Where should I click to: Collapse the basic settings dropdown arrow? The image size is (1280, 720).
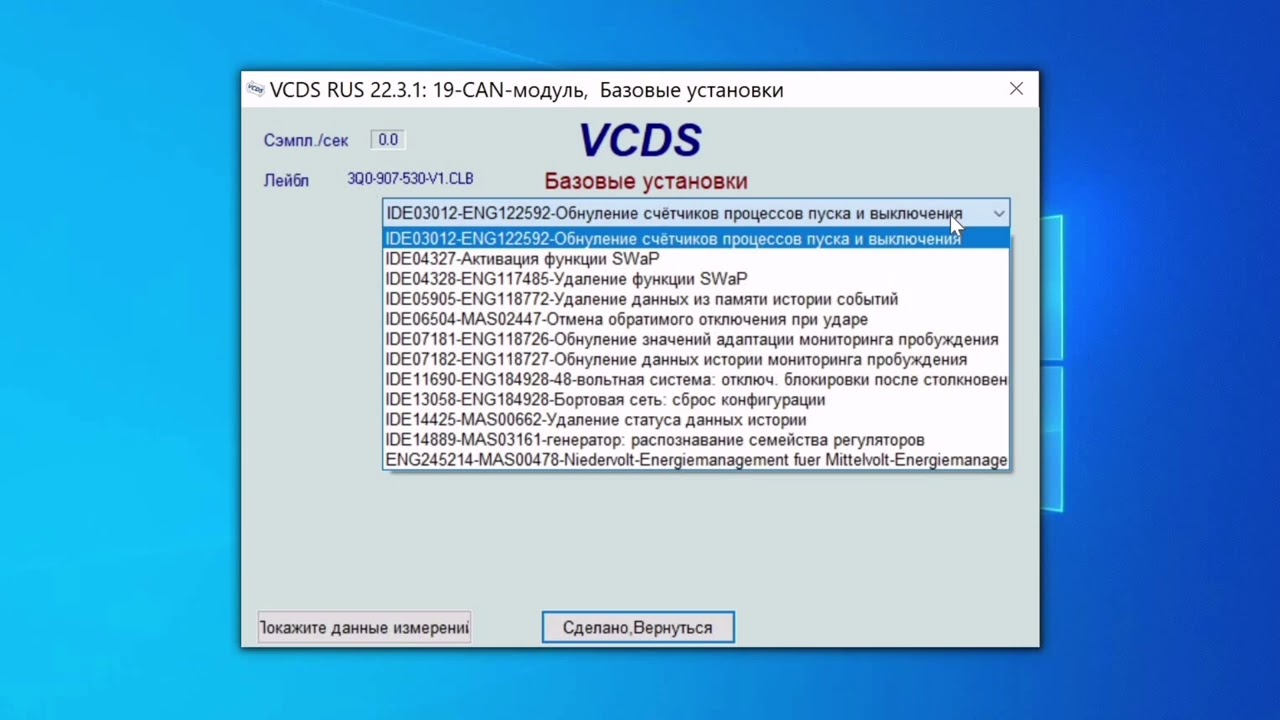pyautogui.click(x=999, y=213)
